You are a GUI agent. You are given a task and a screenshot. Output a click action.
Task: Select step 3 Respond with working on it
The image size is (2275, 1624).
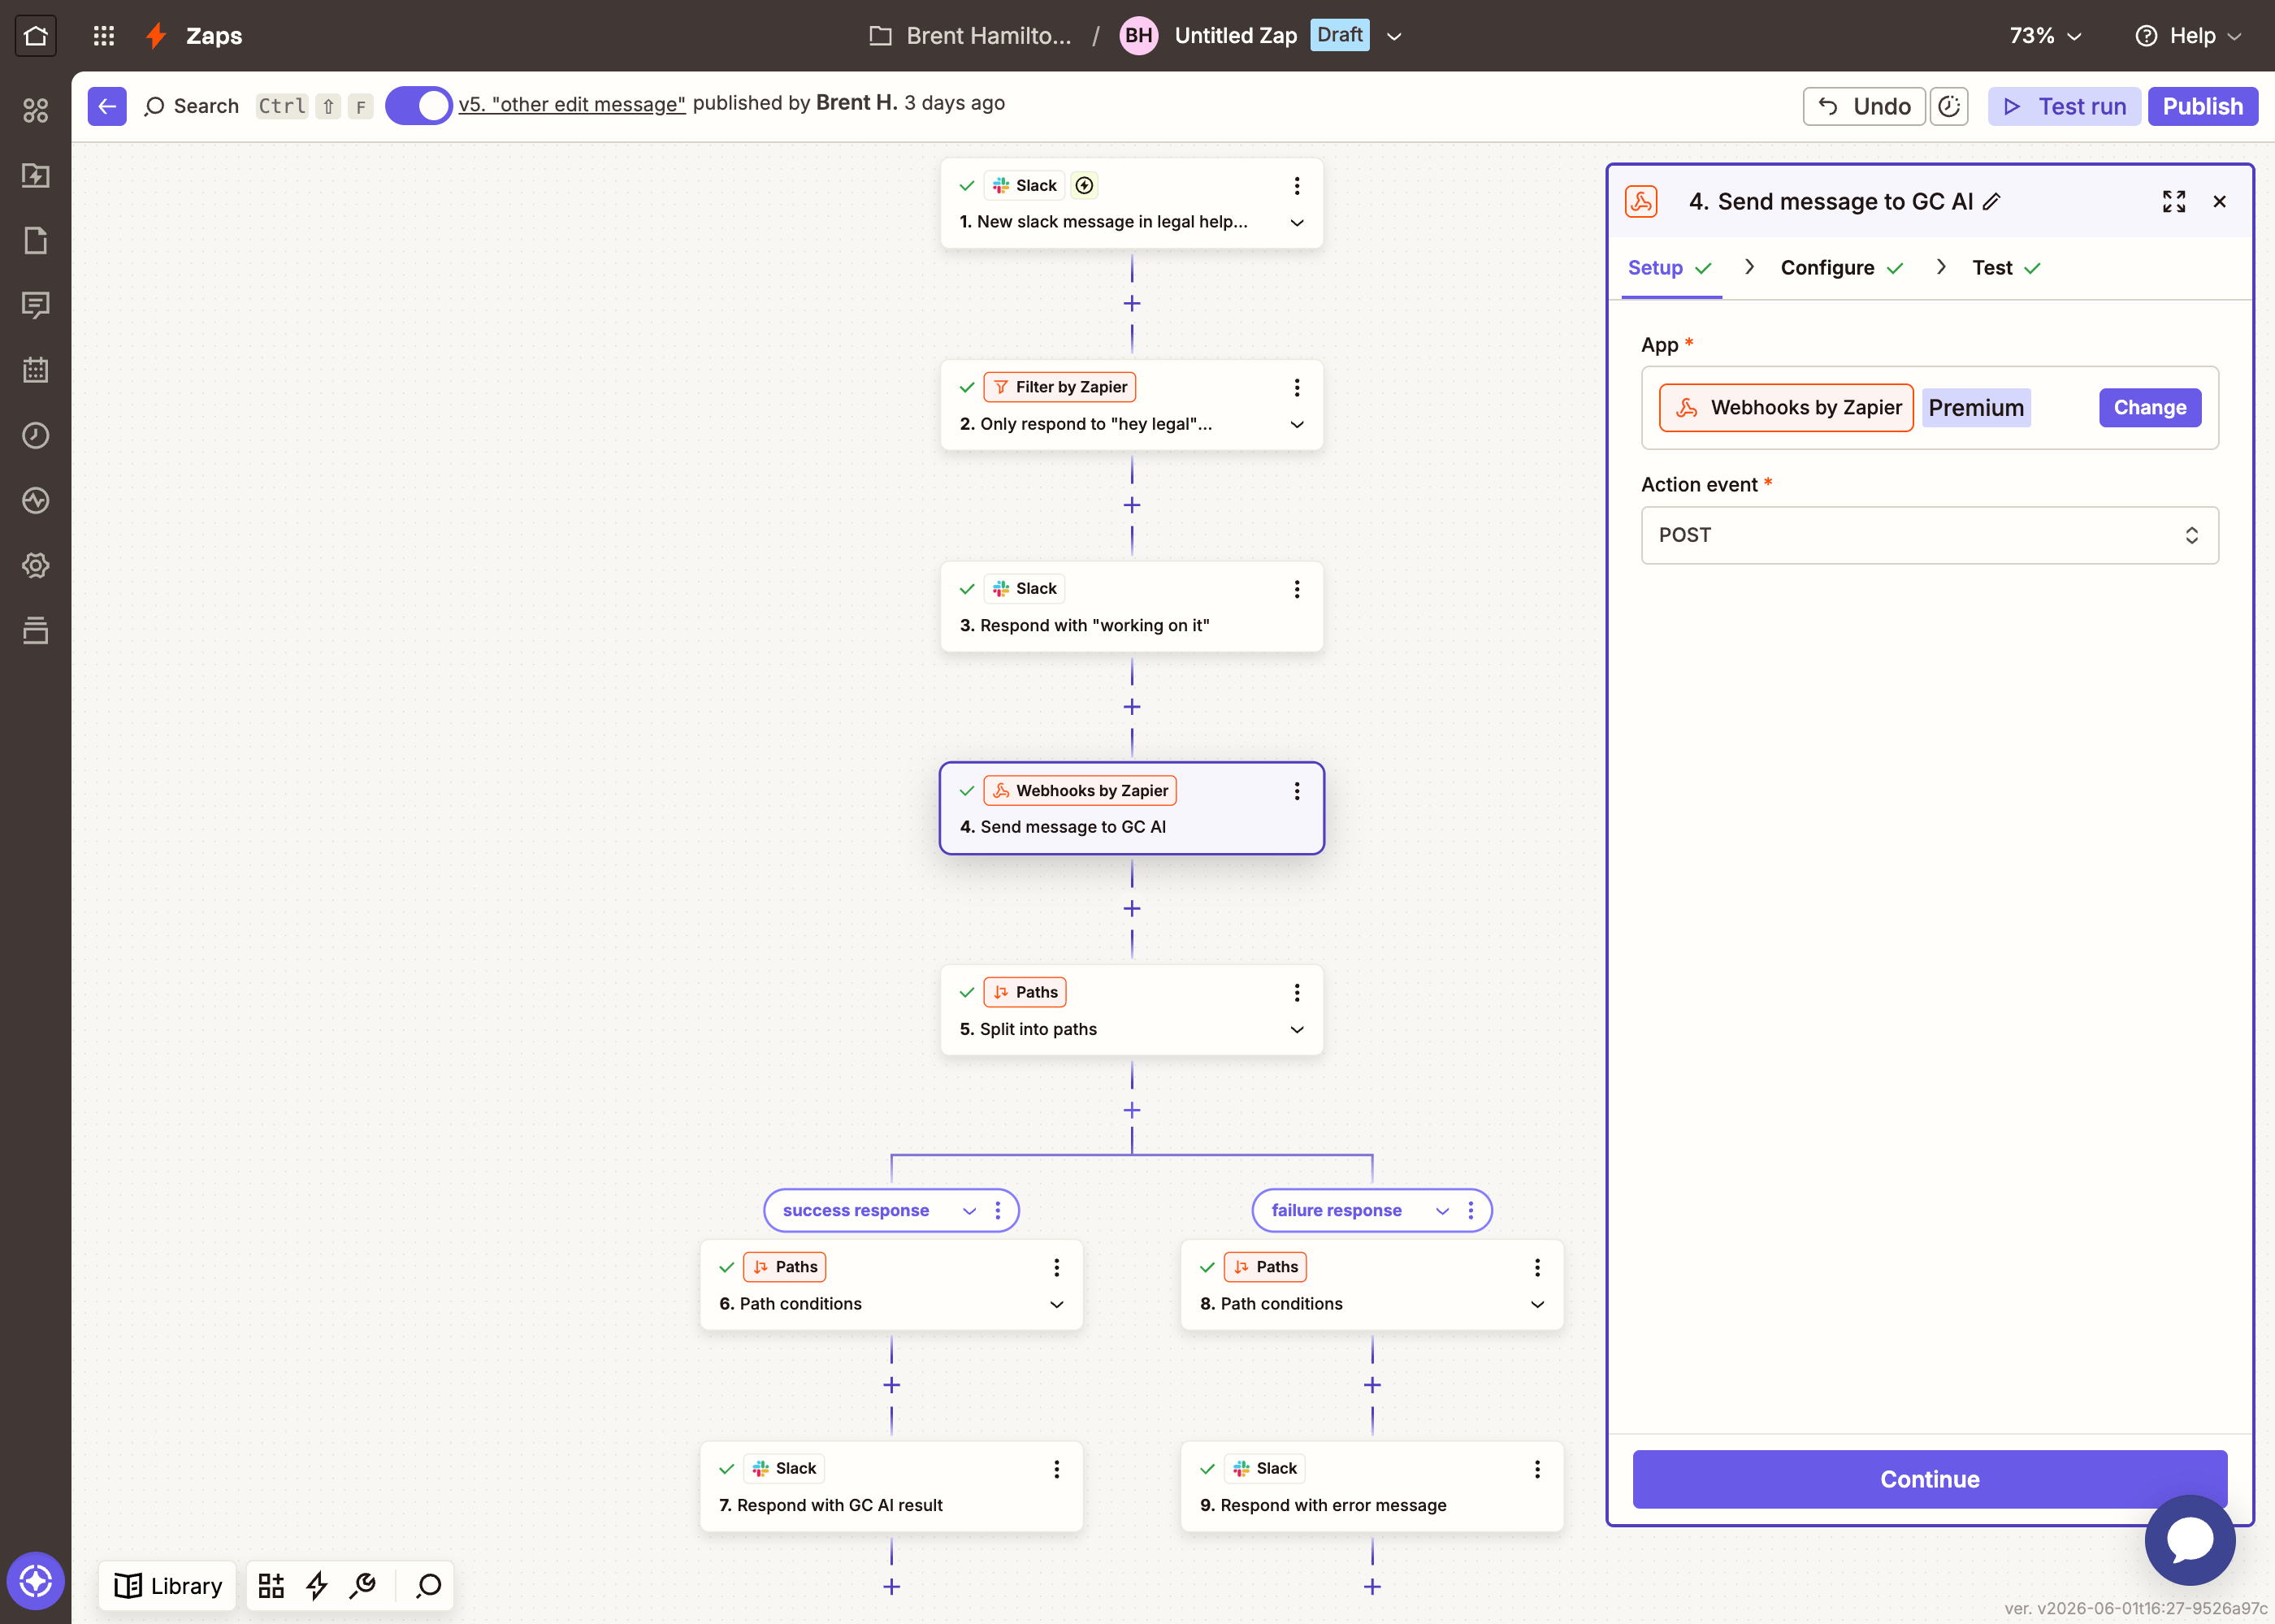pyautogui.click(x=1132, y=607)
